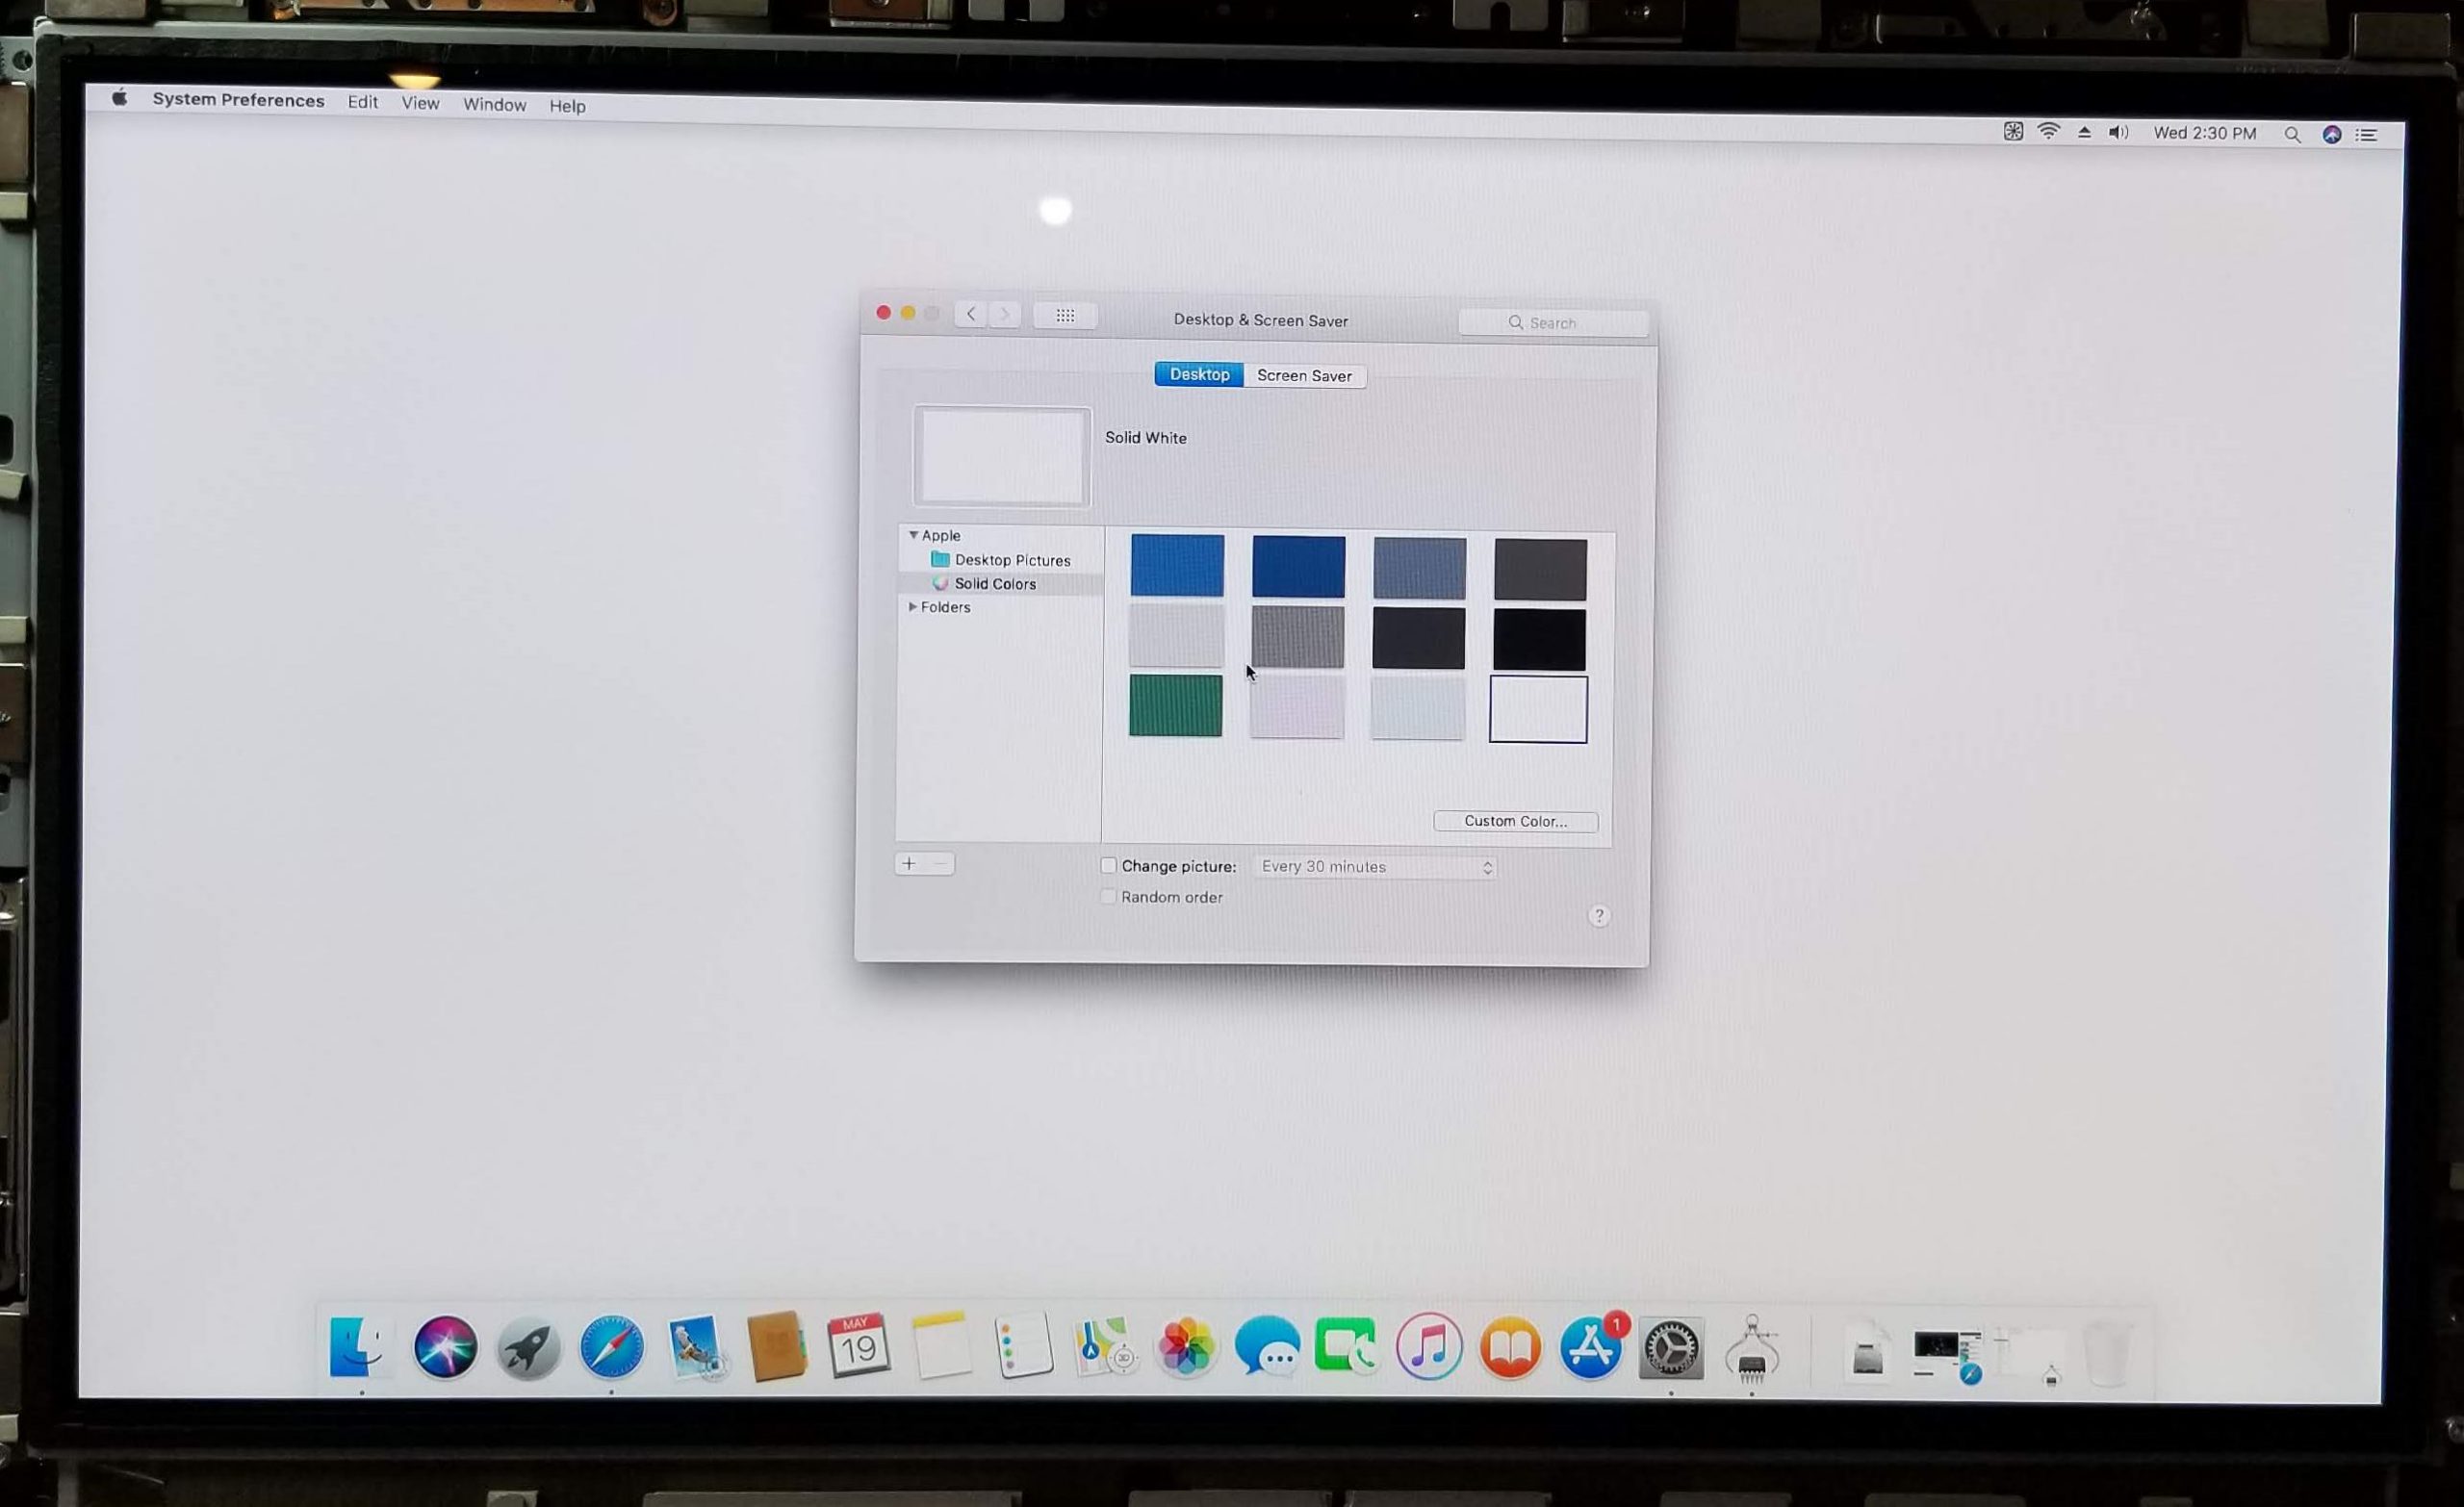Toggle the Random order checkbox
The height and width of the screenshot is (1507, 2464).
tap(1108, 896)
